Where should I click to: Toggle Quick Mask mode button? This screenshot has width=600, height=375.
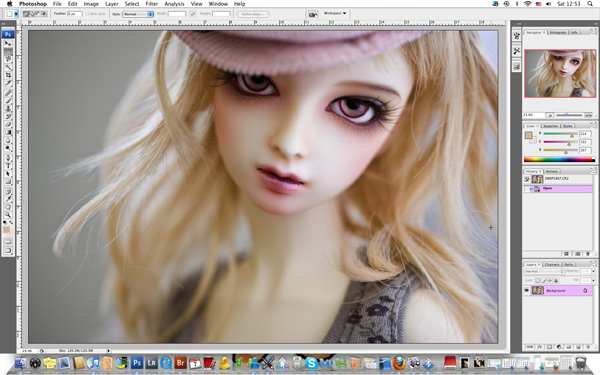[x=8, y=242]
